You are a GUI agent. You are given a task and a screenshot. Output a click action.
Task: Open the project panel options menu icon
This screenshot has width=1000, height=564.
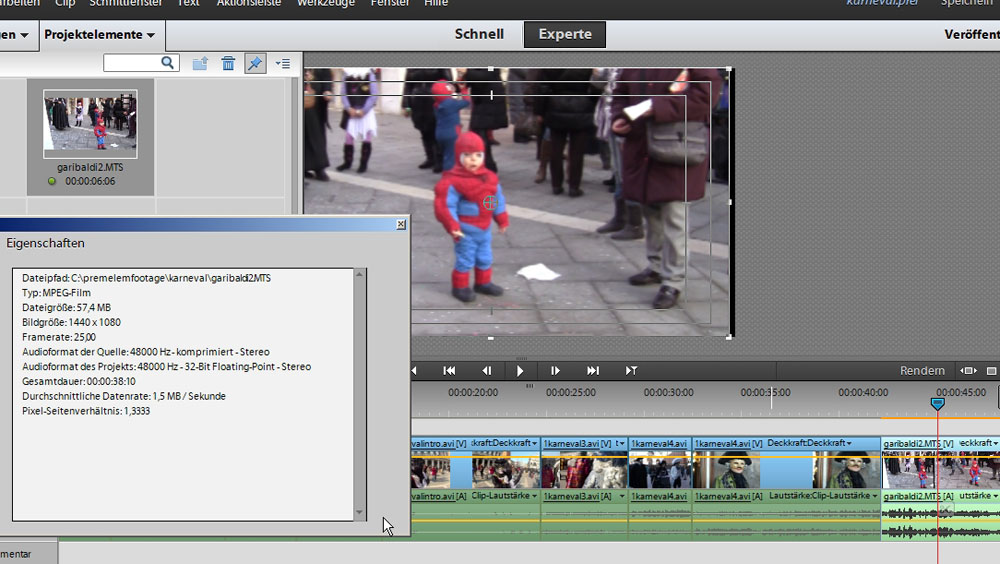pyautogui.click(x=283, y=63)
